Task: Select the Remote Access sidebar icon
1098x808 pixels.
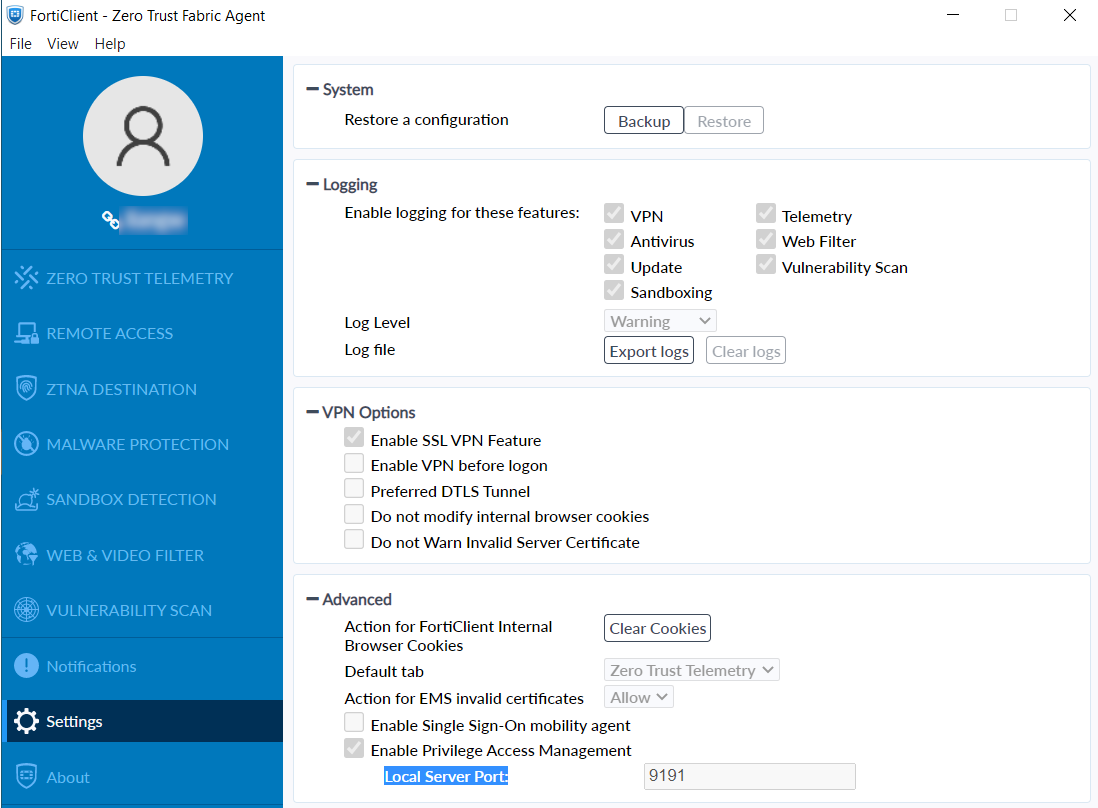Action: tap(27, 333)
